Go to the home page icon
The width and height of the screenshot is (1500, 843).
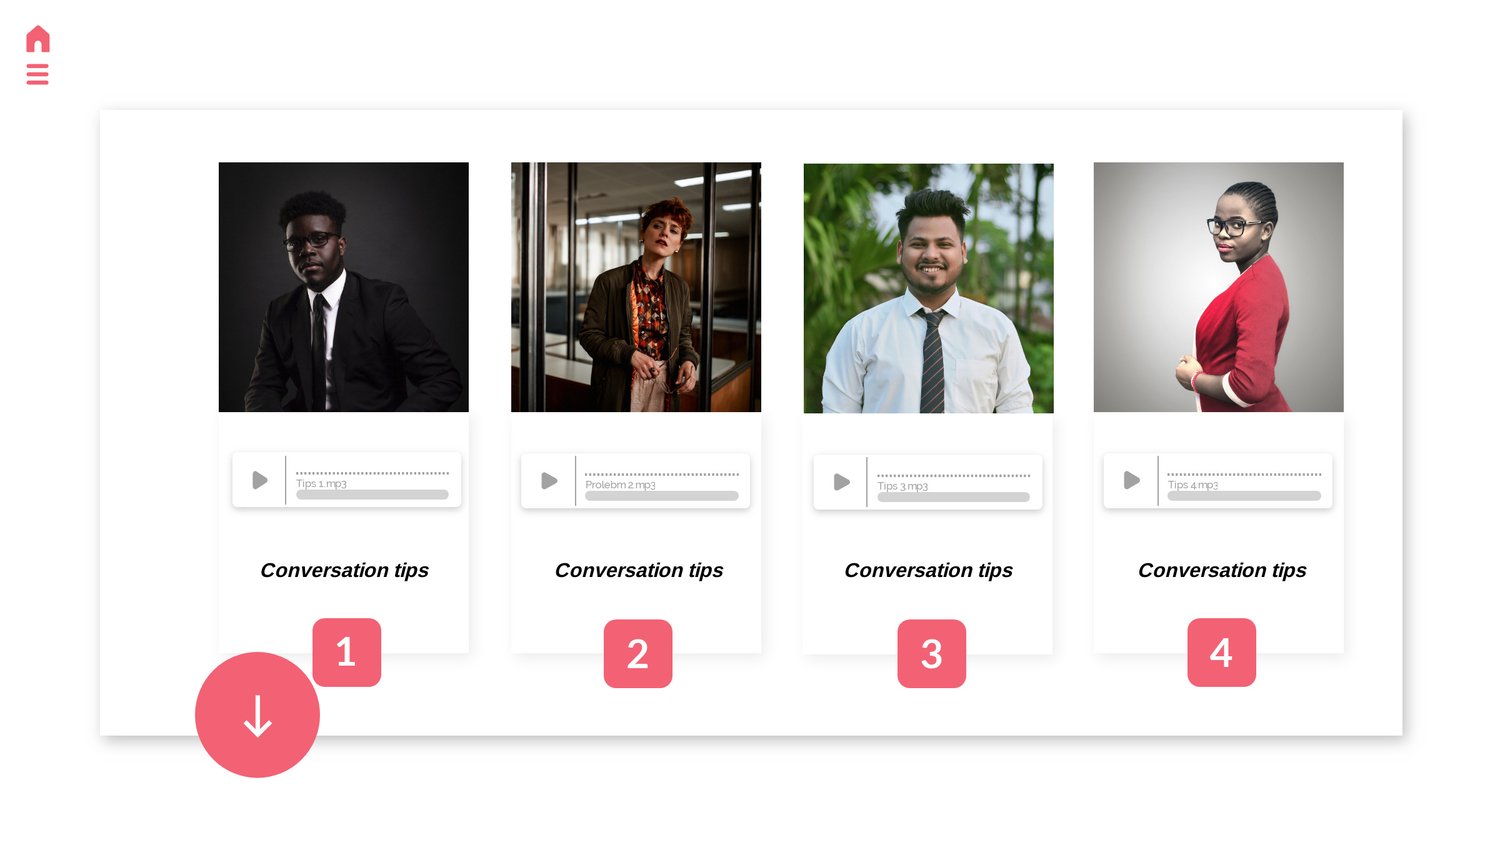[x=38, y=39]
